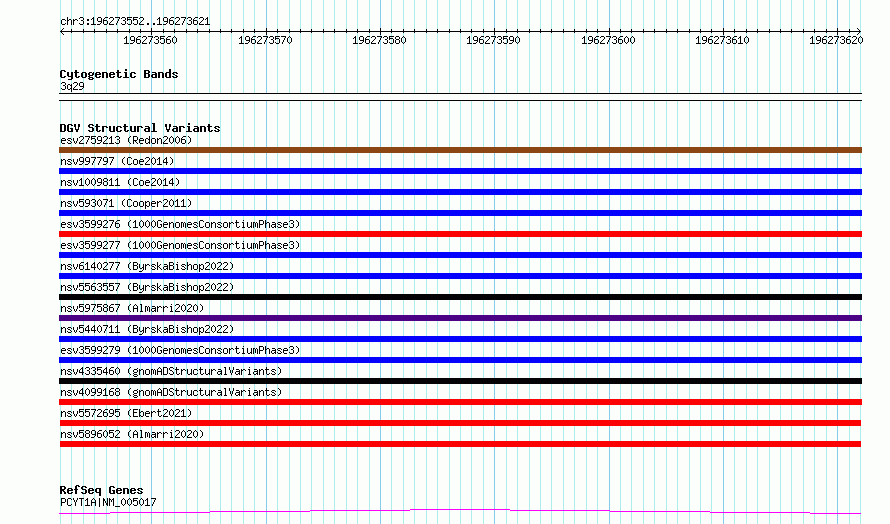Click the blue bar under nsv6140277
Screen dimensions: 890x524
tap(460, 276)
